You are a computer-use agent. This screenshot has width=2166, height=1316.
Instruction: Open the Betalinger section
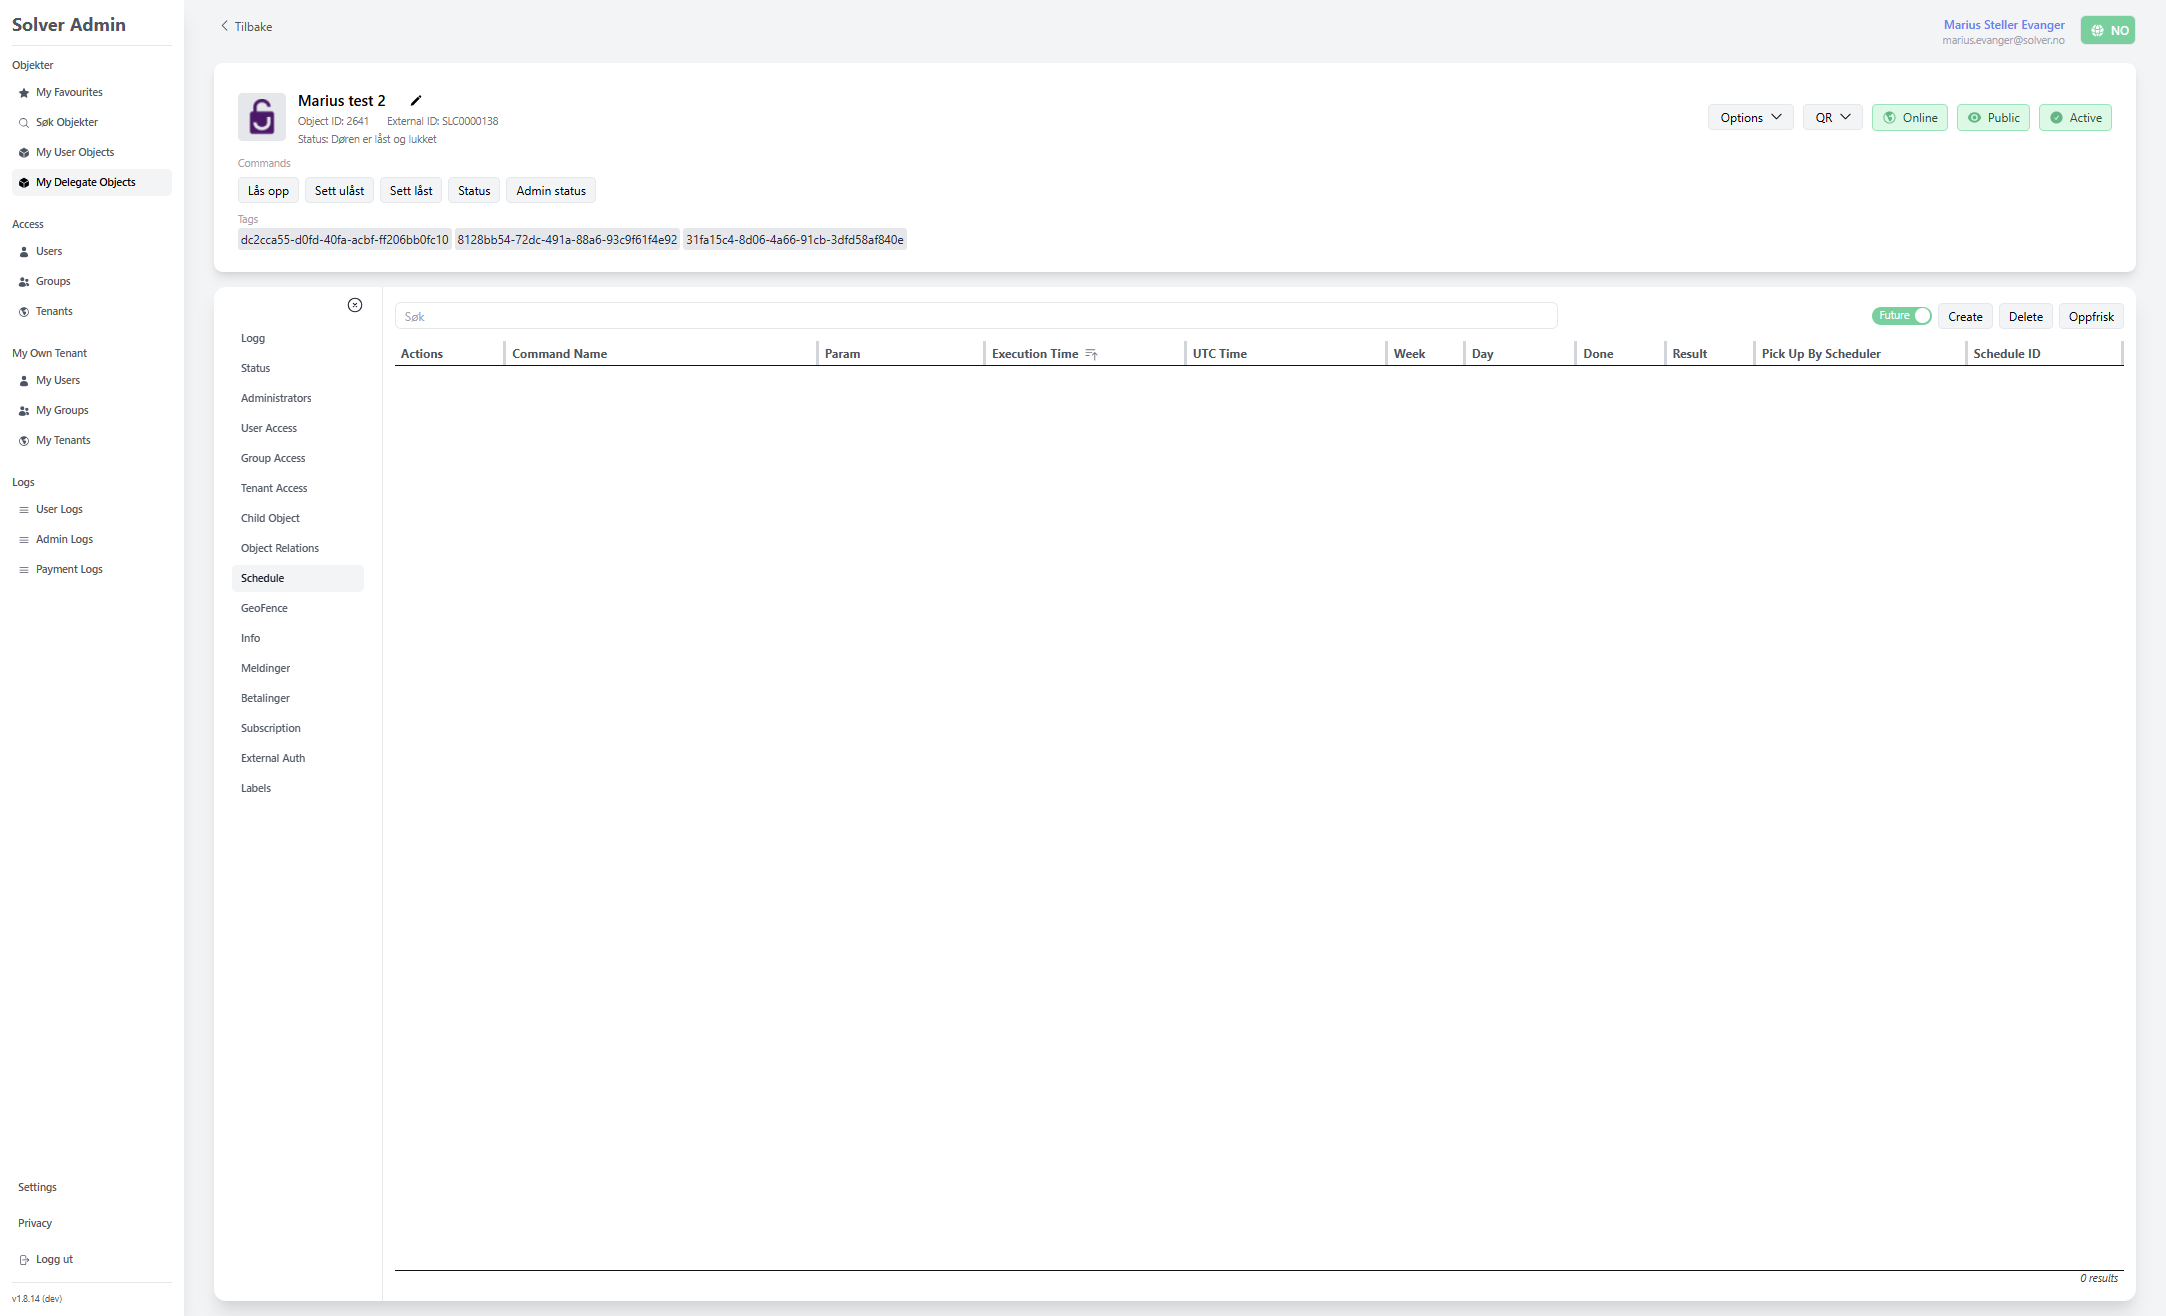click(x=298, y=698)
